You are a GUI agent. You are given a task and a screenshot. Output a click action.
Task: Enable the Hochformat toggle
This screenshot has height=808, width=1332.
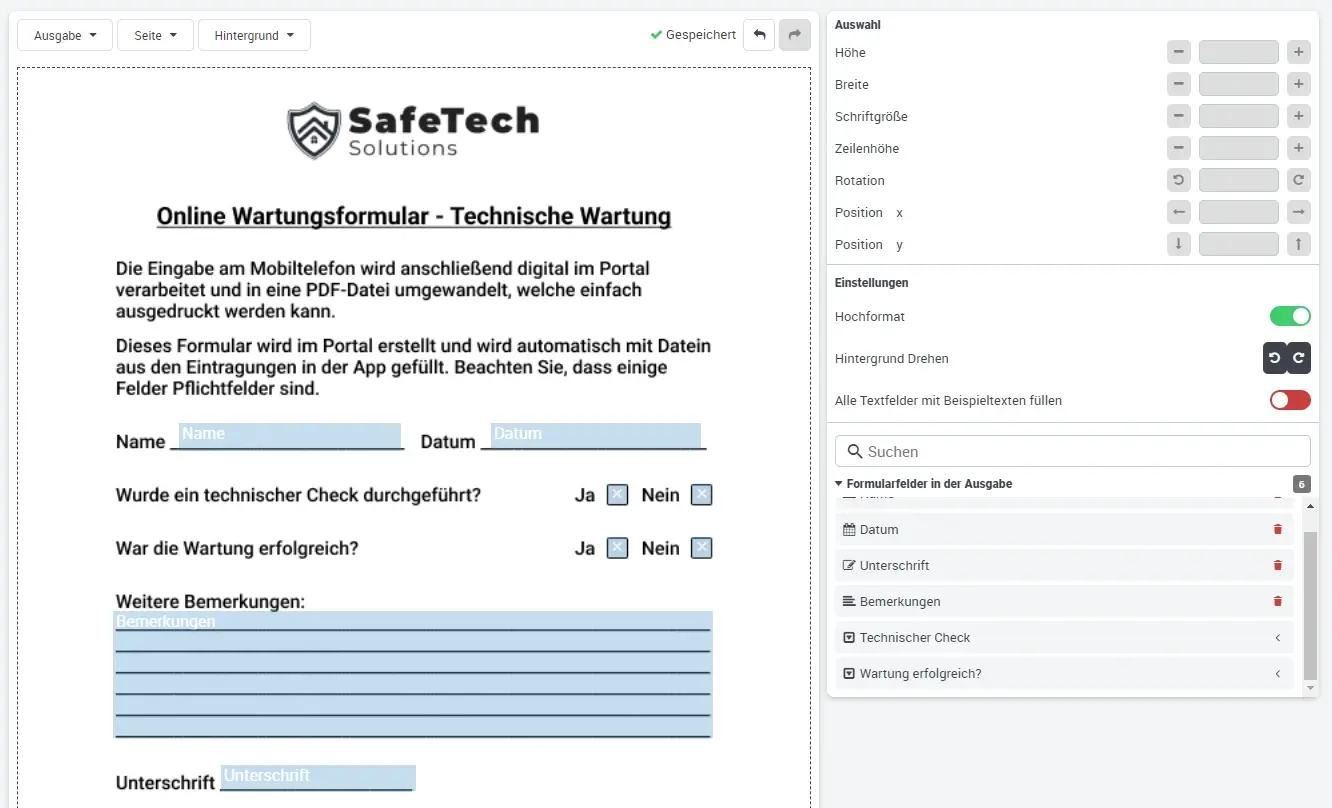pyautogui.click(x=1290, y=316)
